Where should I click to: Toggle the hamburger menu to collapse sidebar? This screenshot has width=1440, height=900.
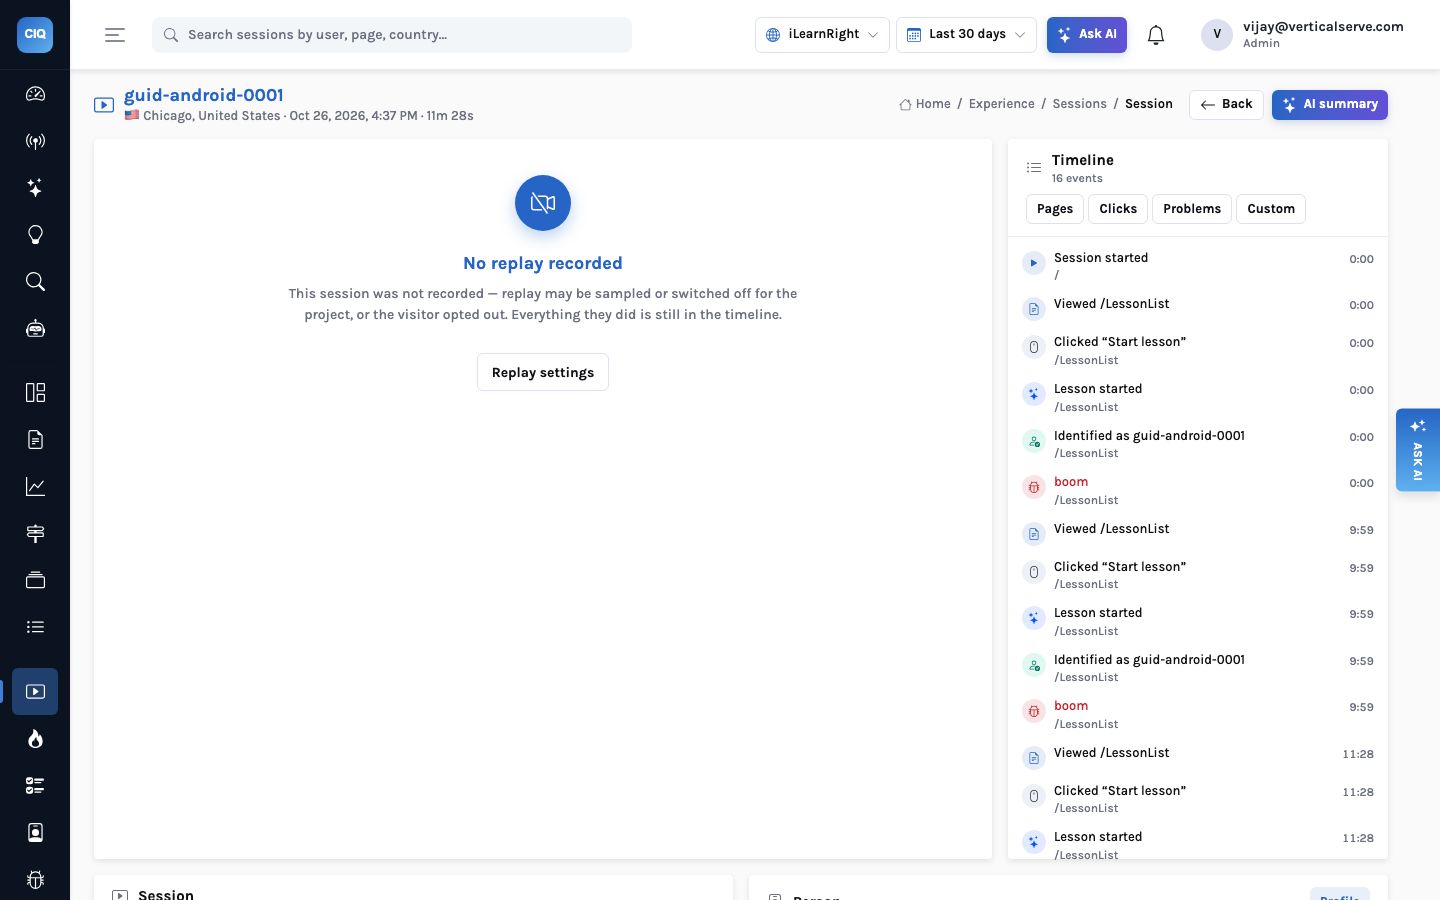[x=115, y=35]
